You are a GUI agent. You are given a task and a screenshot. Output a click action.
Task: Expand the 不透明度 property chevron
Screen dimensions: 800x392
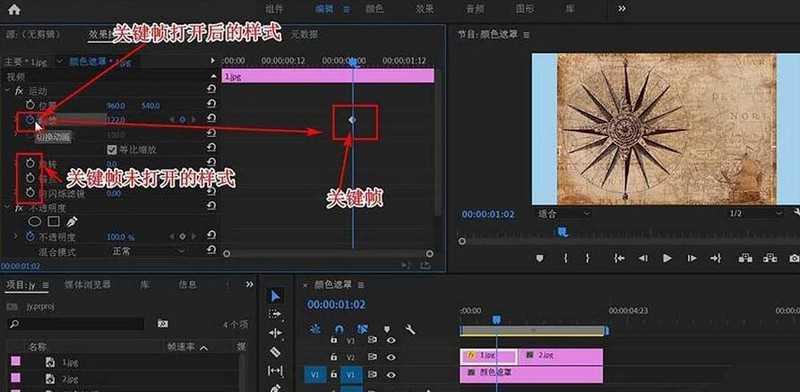point(15,236)
